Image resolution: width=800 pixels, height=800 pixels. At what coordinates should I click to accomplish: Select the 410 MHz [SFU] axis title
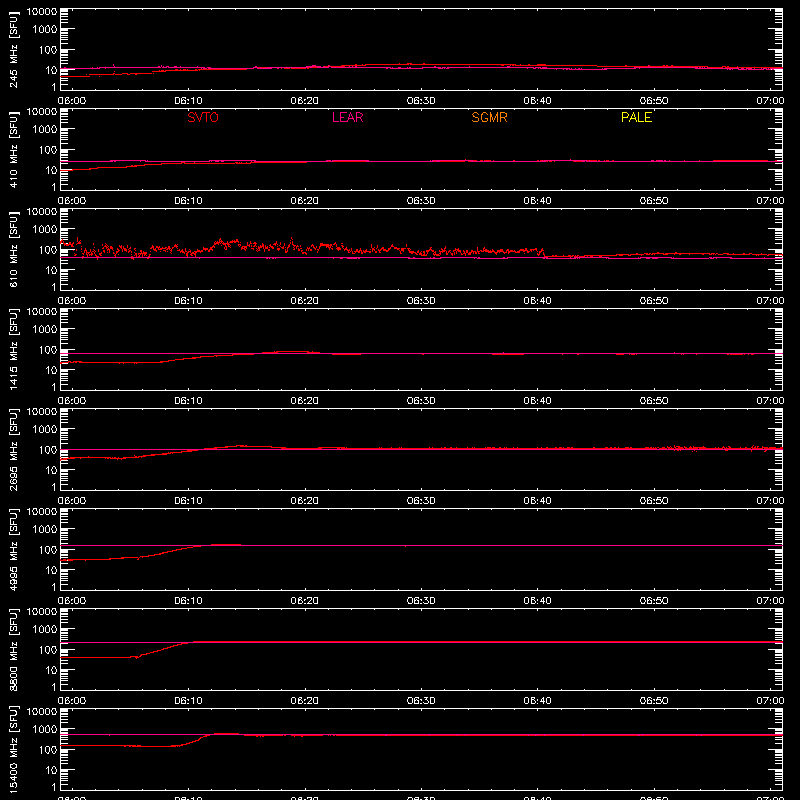click(x=14, y=149)
